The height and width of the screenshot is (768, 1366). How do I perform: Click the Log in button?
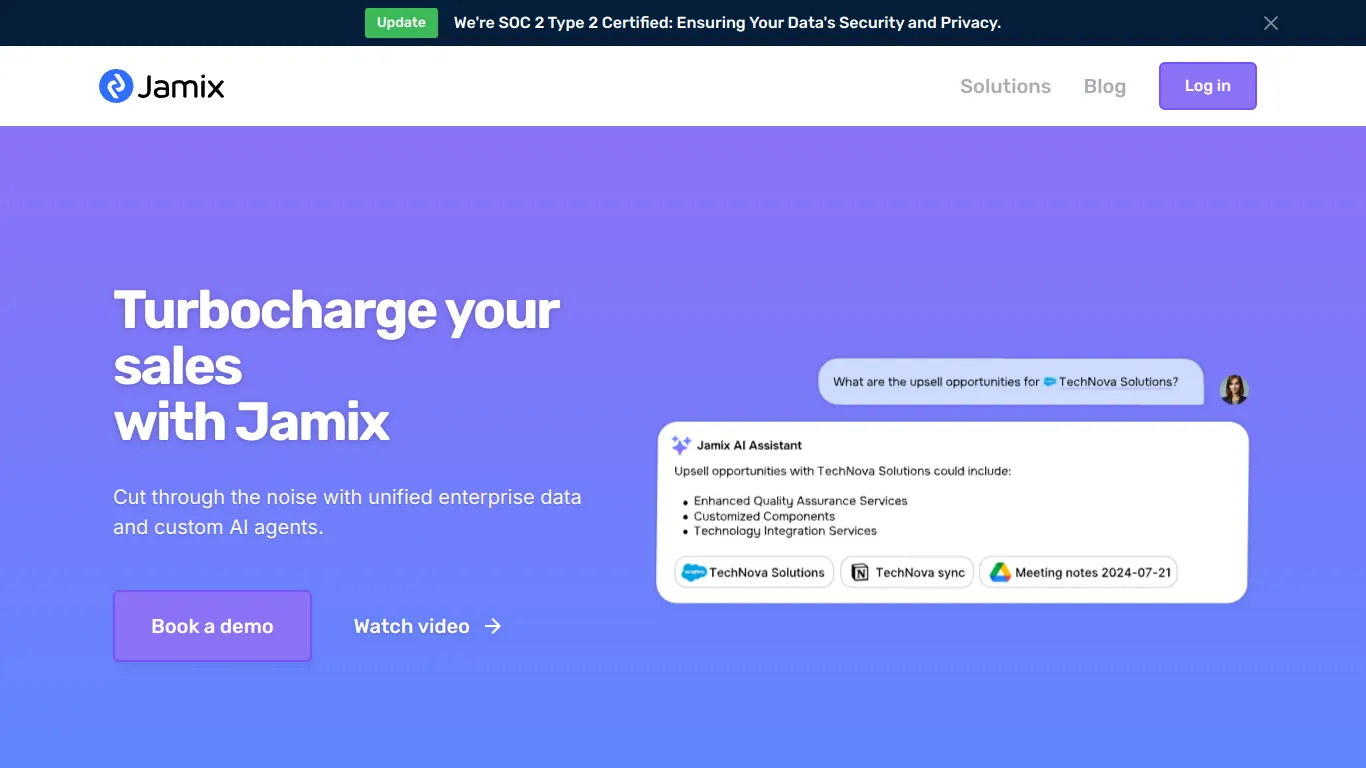click(1207, 86)
